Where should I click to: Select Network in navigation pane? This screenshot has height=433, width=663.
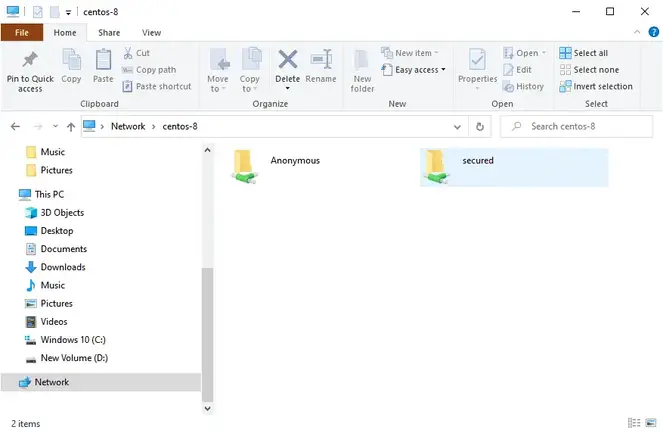(x=101, y=382)
